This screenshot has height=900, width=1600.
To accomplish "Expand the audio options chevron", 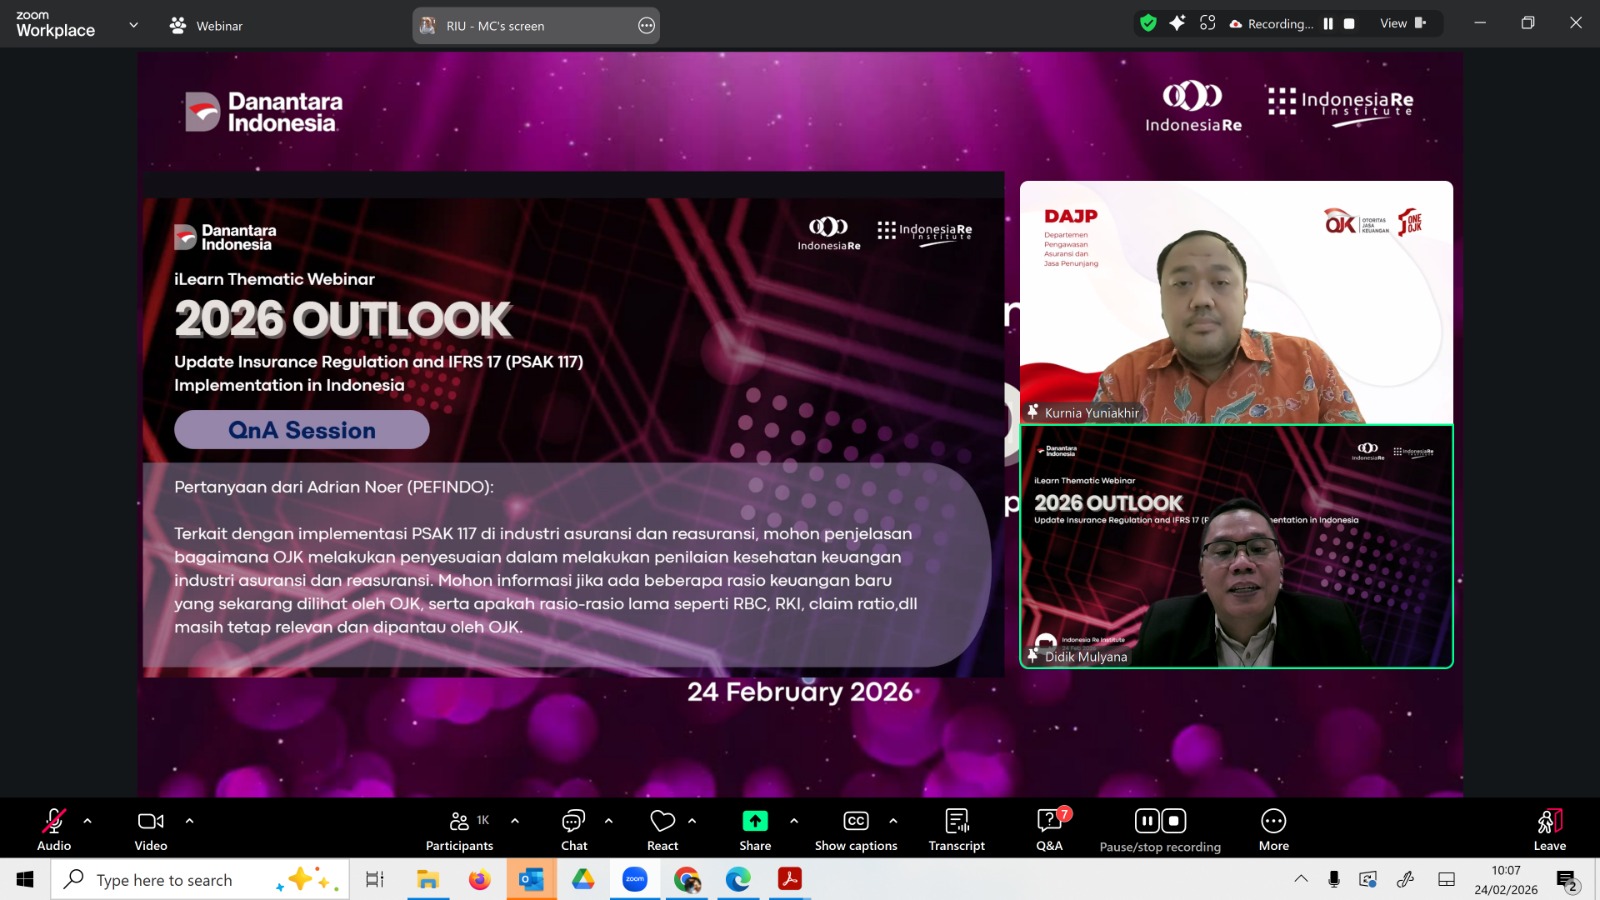I will click(x=88, y=821).
